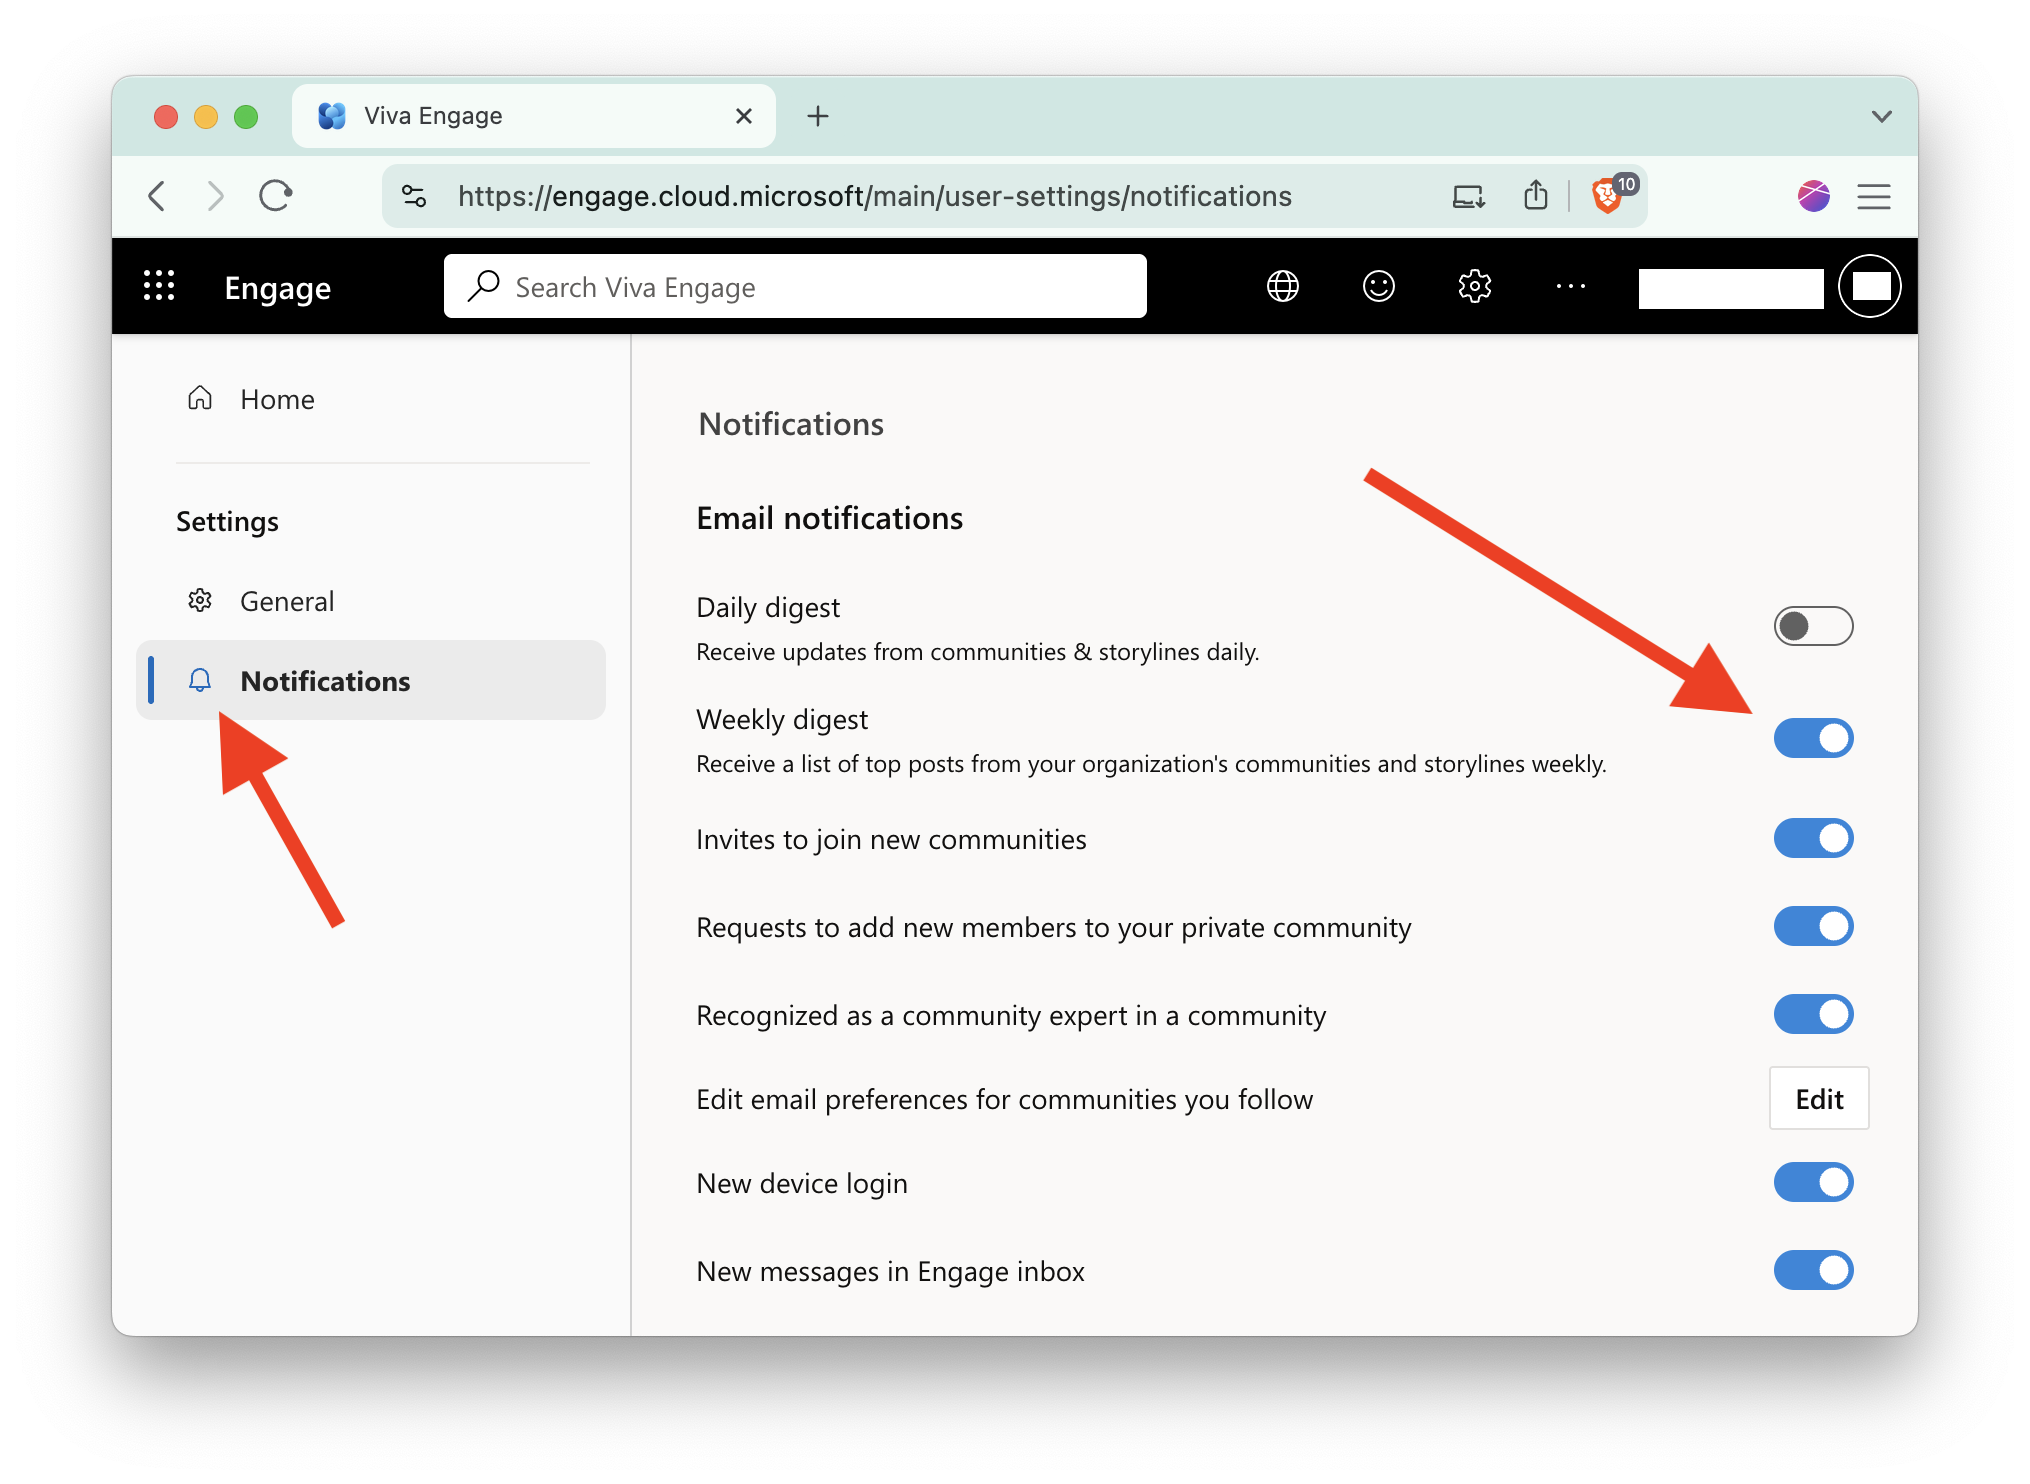Click the Engage app title link
2030x1484 pixels.
pos(277,288)
